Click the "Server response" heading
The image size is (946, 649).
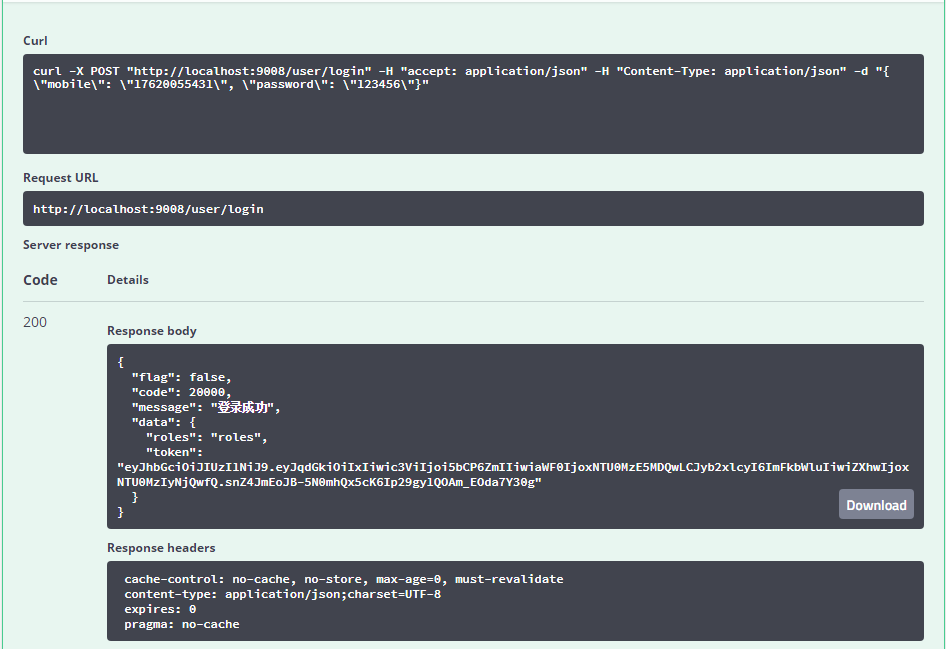click(x=71, y=245)
